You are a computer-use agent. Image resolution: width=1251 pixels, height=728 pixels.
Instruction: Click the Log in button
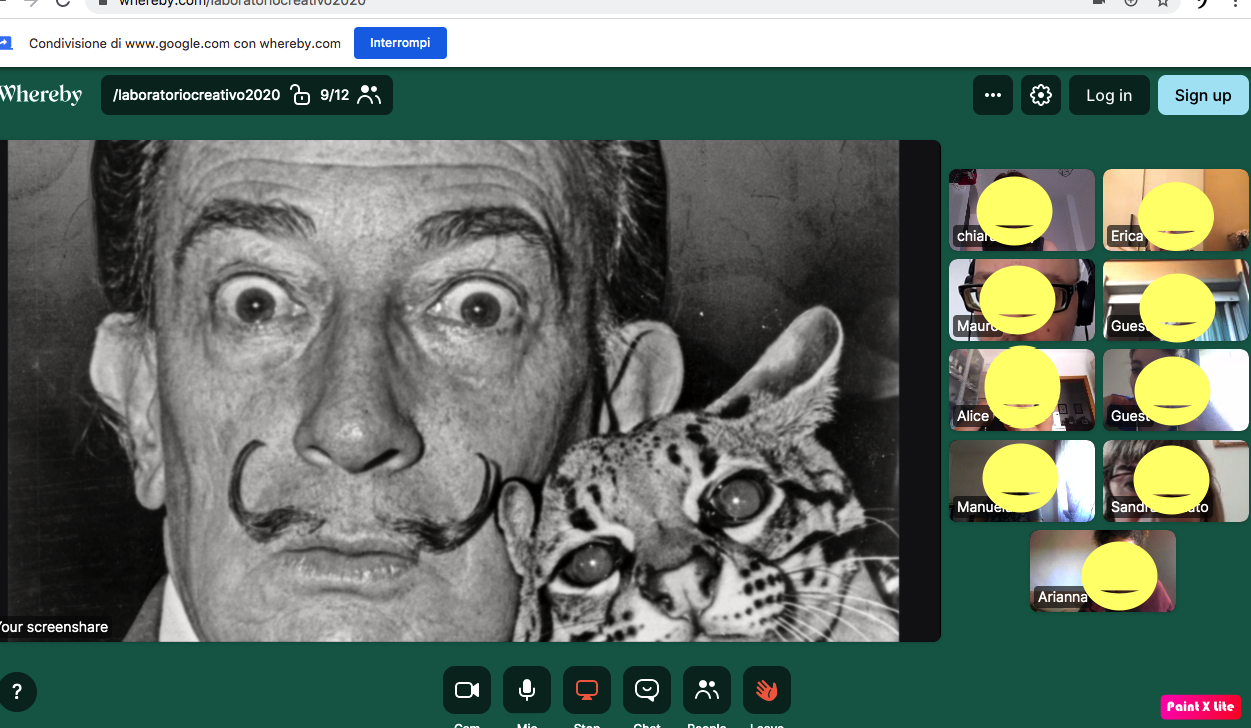tap(1109, 95)
